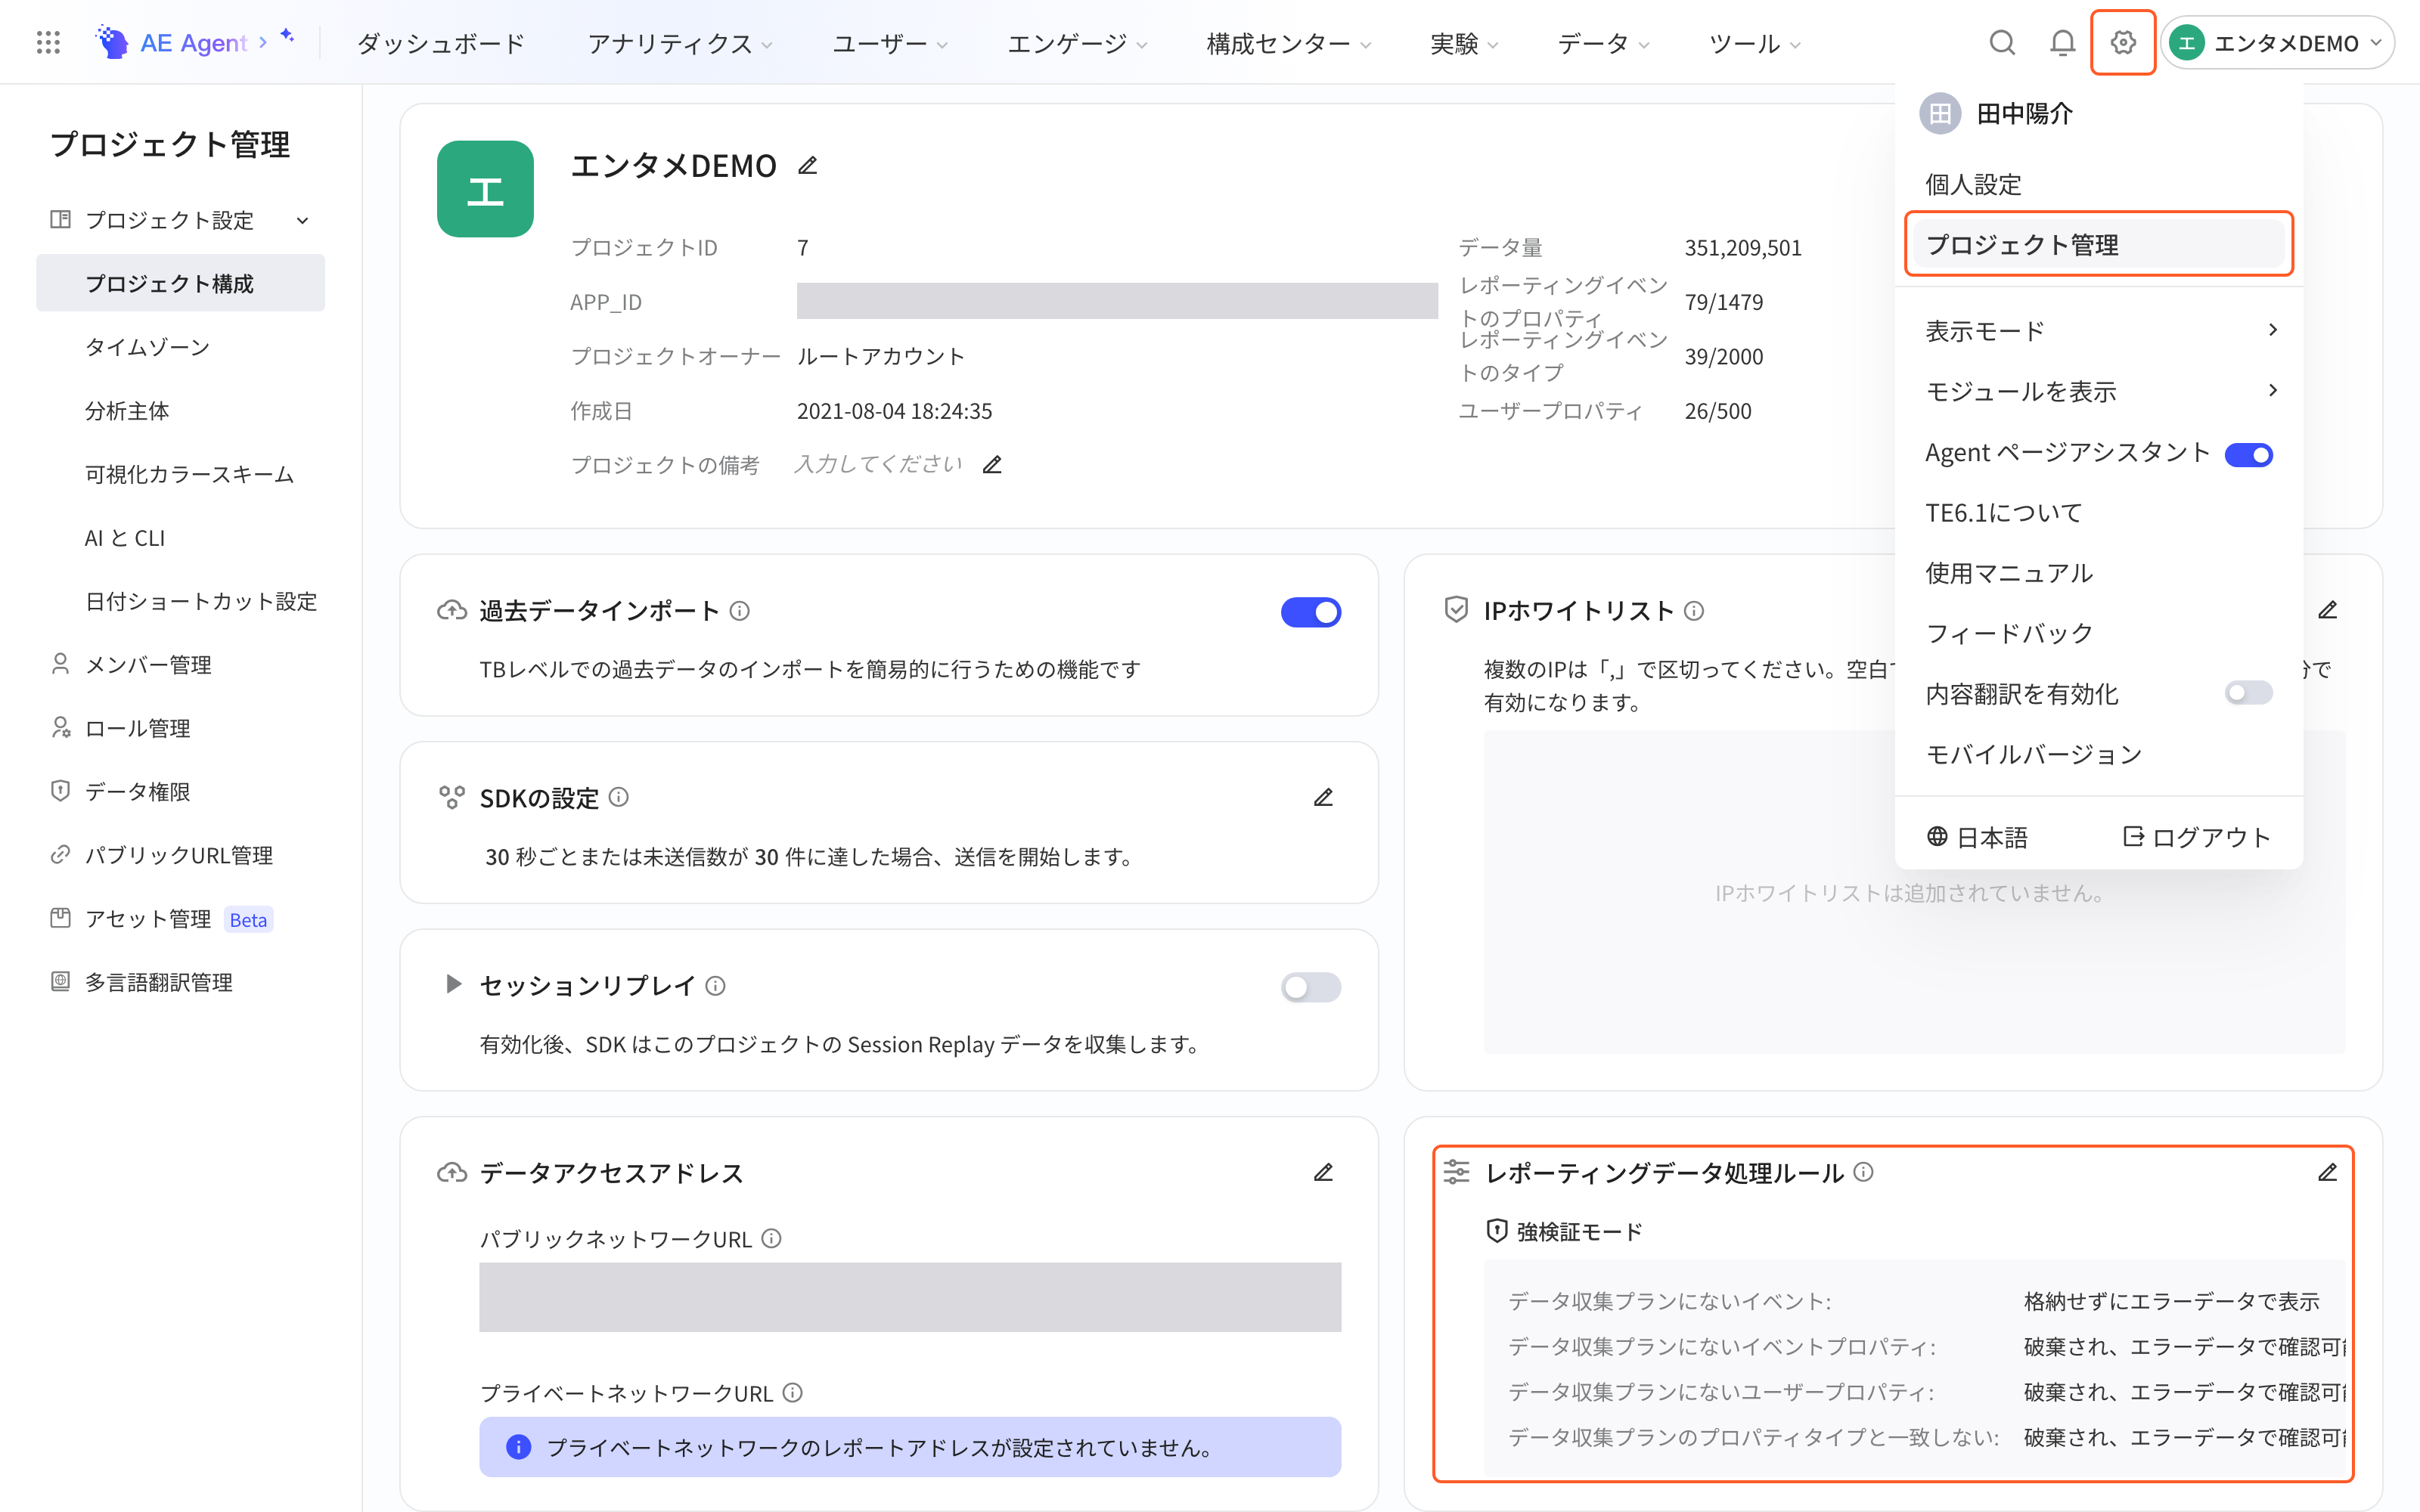Expand the アナリティクス nav dropdown
Screen dimensions: 2420x1512
point(680,44)
